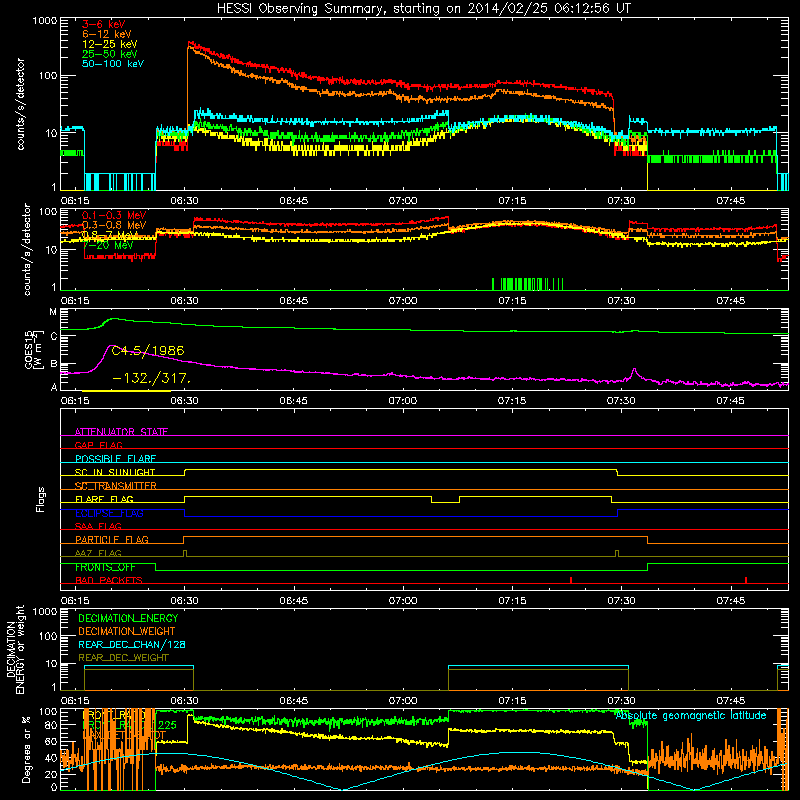The height and width of the screenshot is (800, 800).
Task: Click the first red BAD_PACKETS spike
Action: pyautogui.click(x=571, y=580)
